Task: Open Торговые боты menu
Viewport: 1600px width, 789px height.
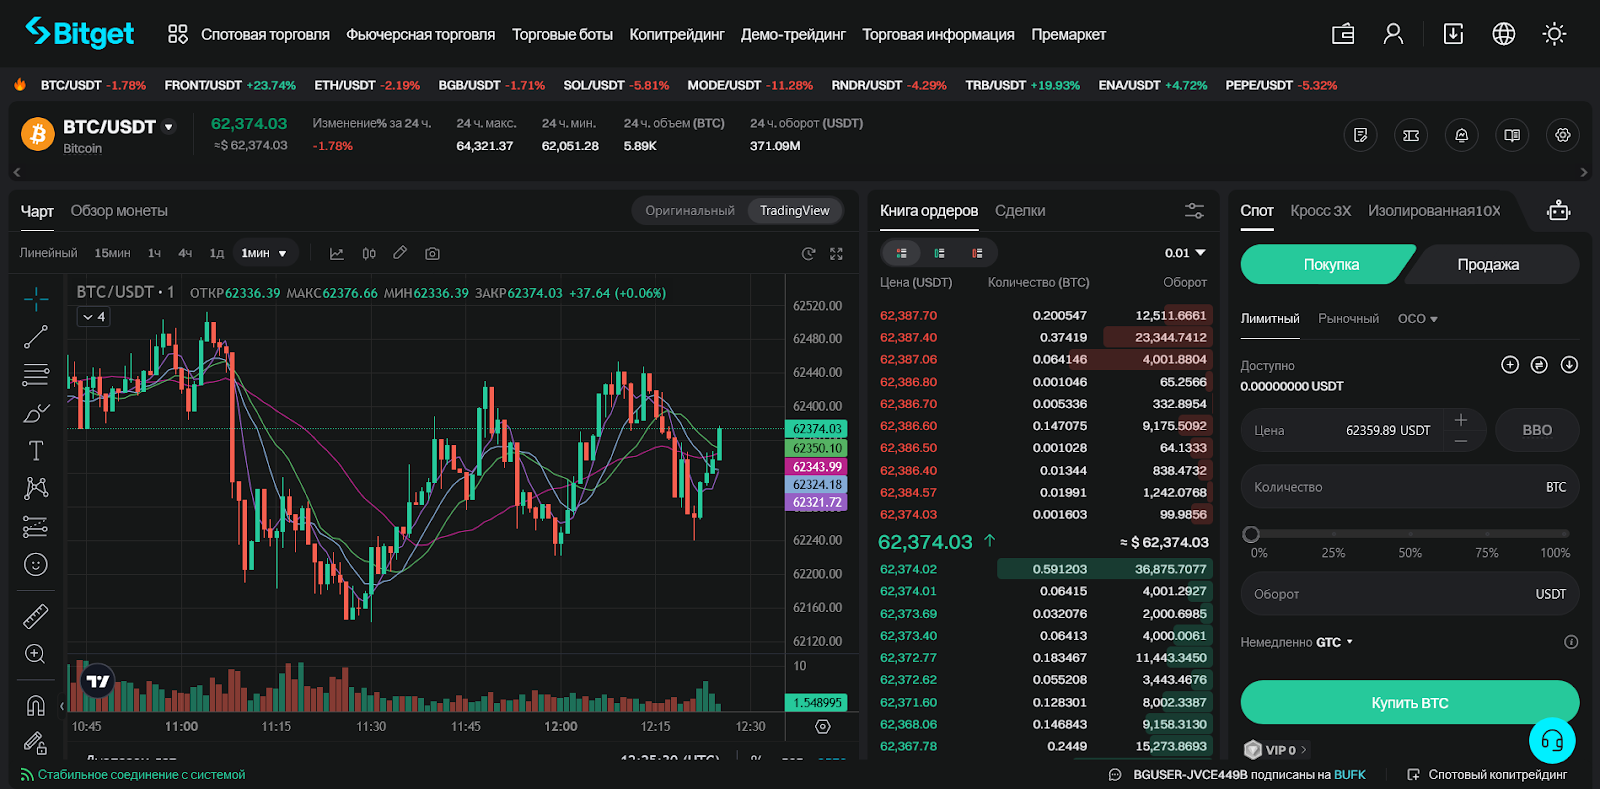Action: [562, 34]
